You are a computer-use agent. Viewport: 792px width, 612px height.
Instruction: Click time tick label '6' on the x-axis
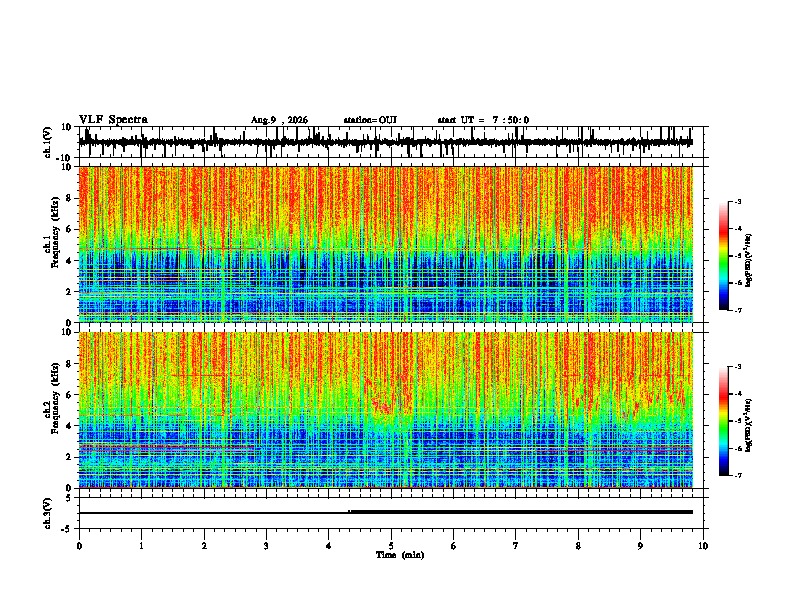click(x=454, y=546)
